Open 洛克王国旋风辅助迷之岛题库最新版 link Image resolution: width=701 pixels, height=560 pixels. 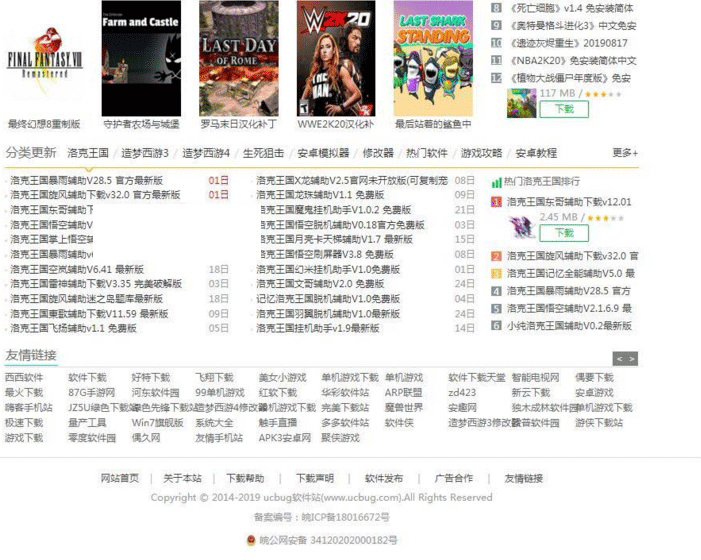[x=87, y=299]
